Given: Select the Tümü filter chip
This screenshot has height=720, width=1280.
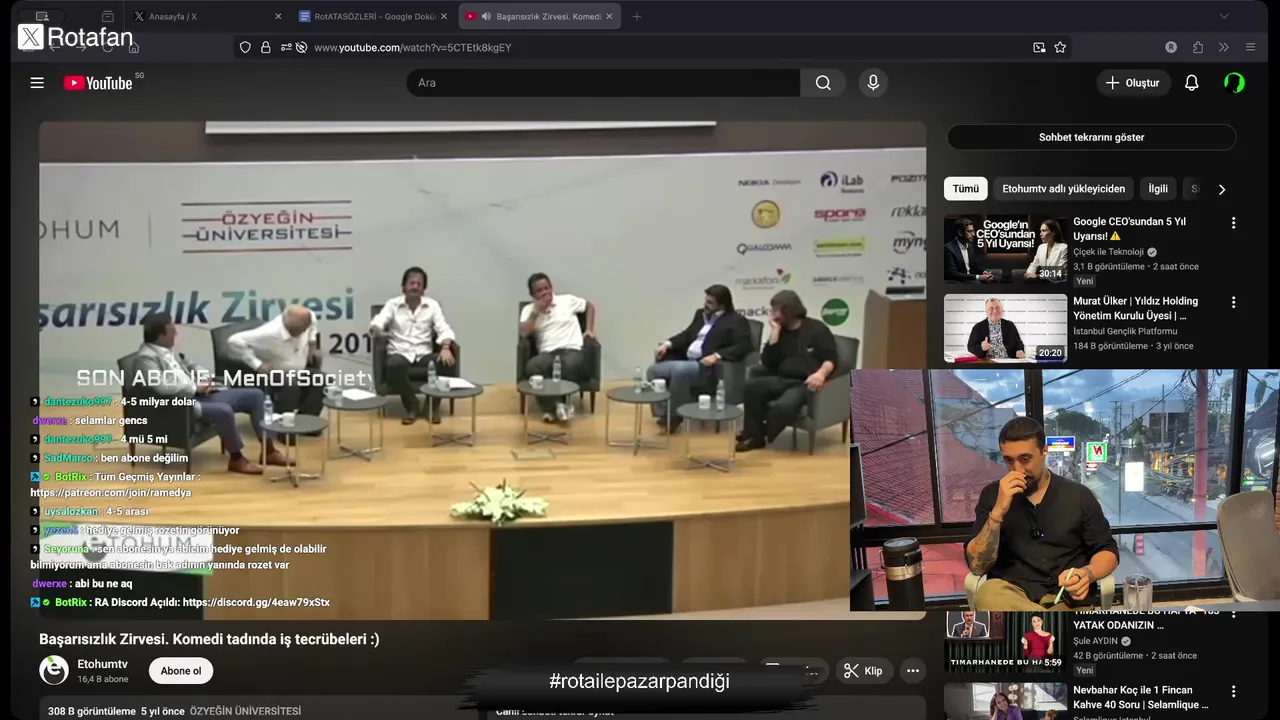Looking at the screenshot, I should [965, 188].
